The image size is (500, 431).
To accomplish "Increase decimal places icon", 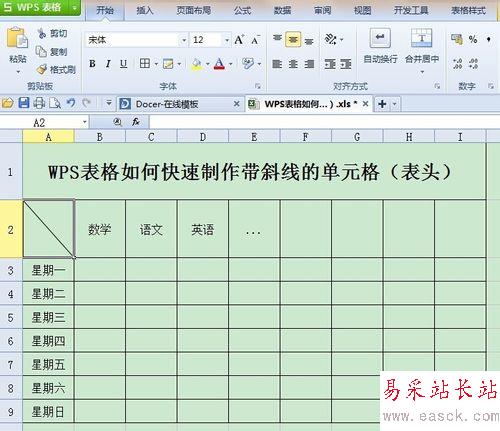I will coord(457,63).
